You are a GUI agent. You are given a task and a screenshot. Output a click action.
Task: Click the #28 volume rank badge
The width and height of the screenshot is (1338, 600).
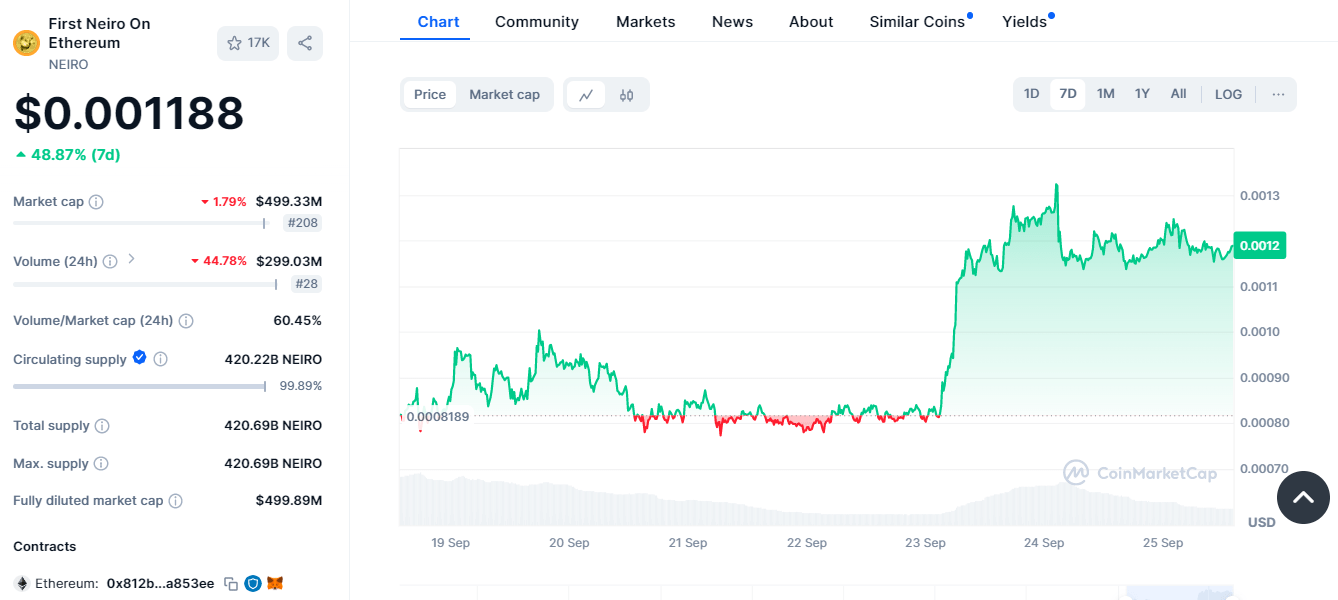[x=307, y=284]
